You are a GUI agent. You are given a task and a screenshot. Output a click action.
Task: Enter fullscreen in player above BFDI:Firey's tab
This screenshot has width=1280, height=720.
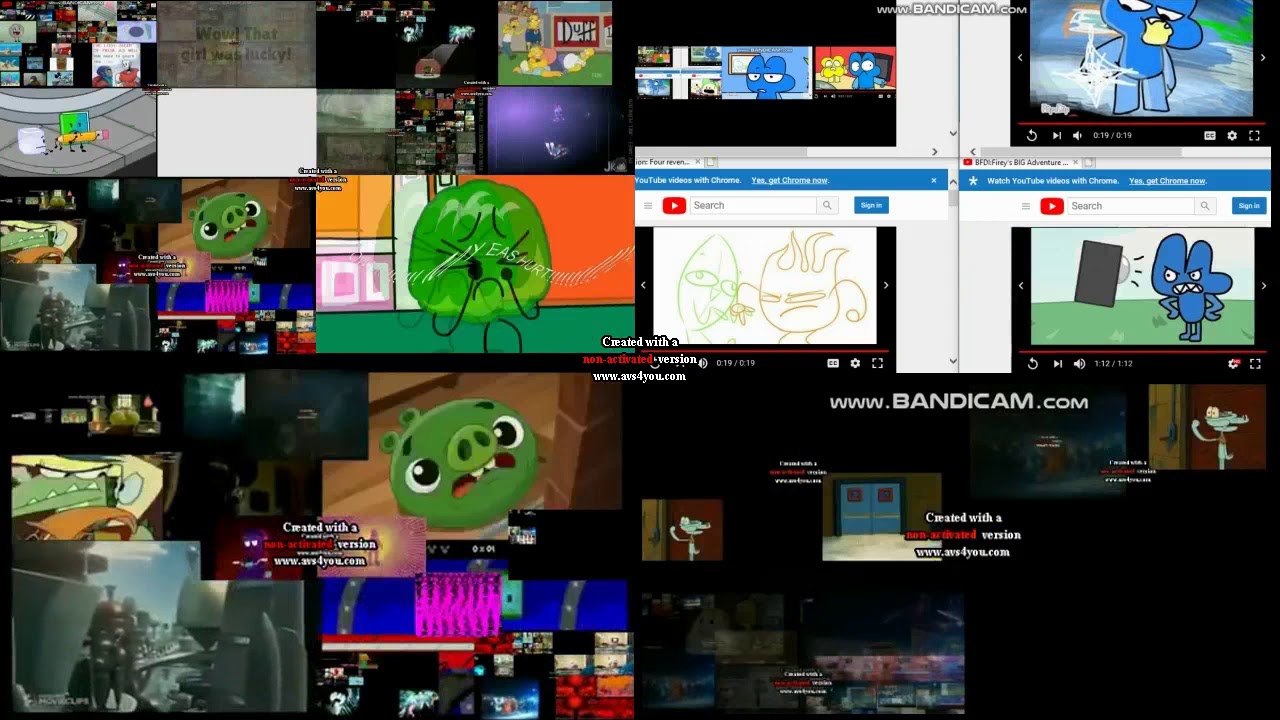(1254, 135)
